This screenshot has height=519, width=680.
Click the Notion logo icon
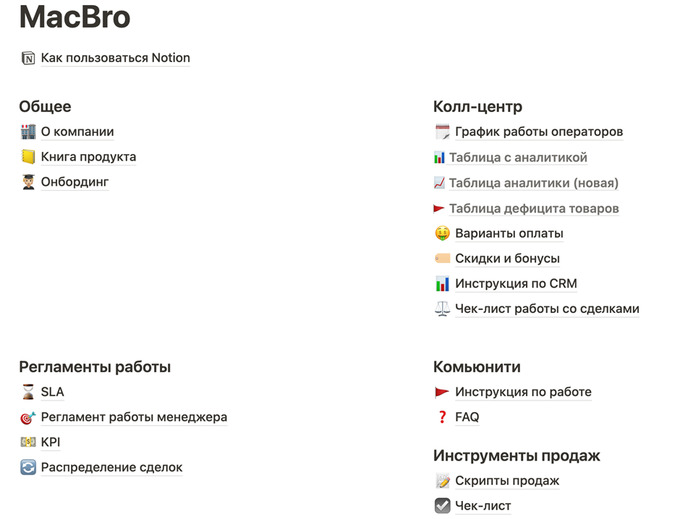(x=28, y=58)
